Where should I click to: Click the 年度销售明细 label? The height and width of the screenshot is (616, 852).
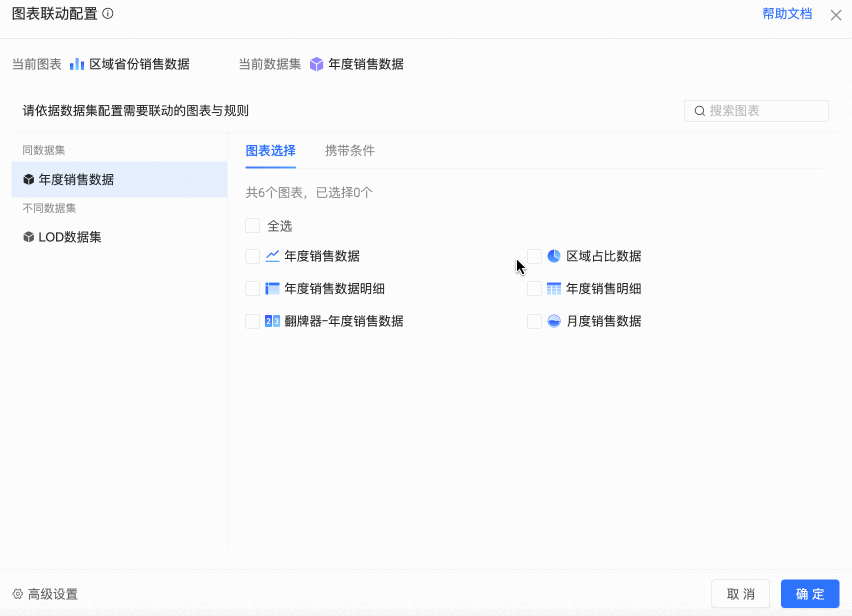click(x=604, y=288)
